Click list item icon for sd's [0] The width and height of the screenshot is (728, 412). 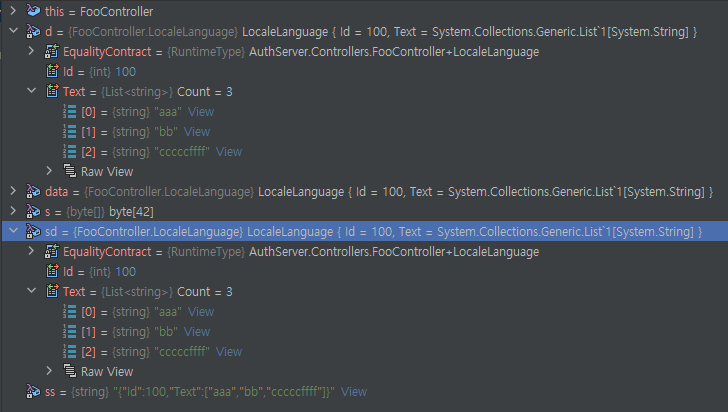pos(69,312)
